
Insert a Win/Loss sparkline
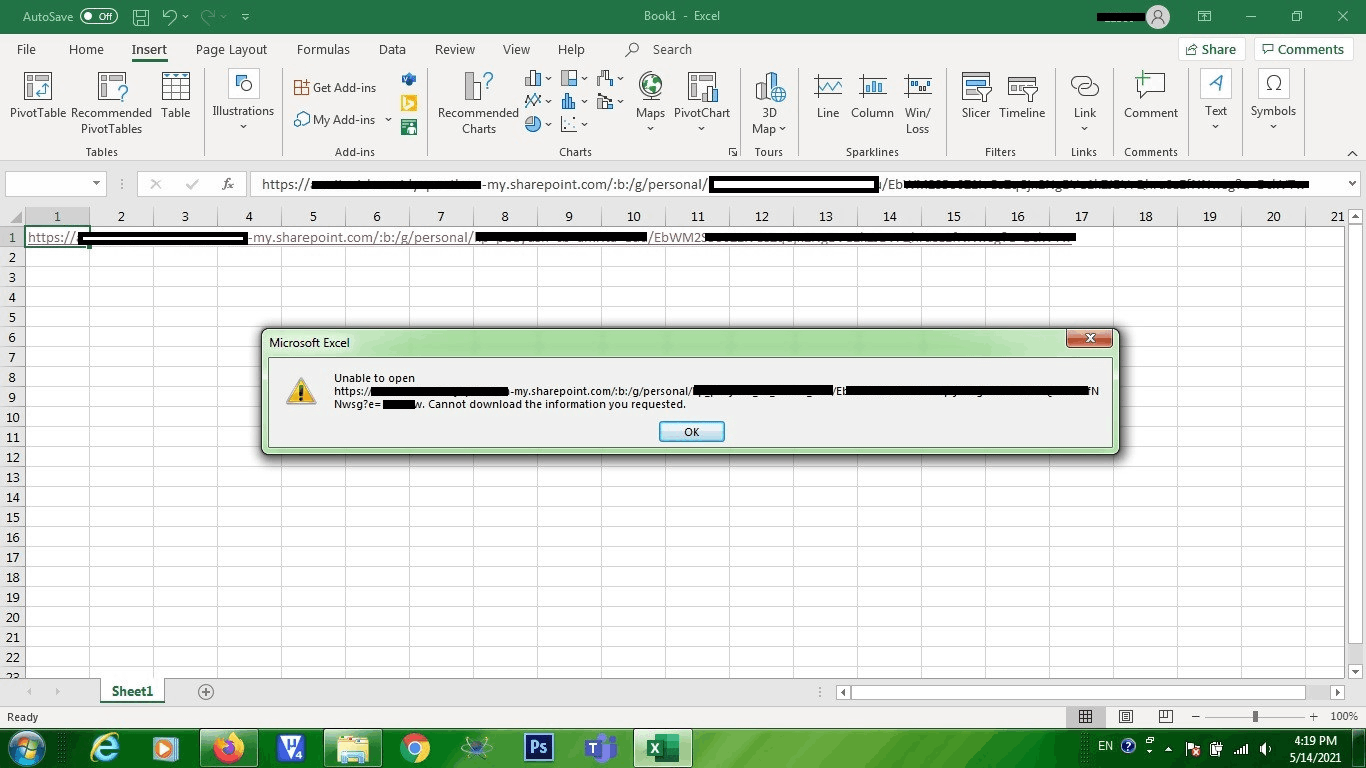click(918, 103)
